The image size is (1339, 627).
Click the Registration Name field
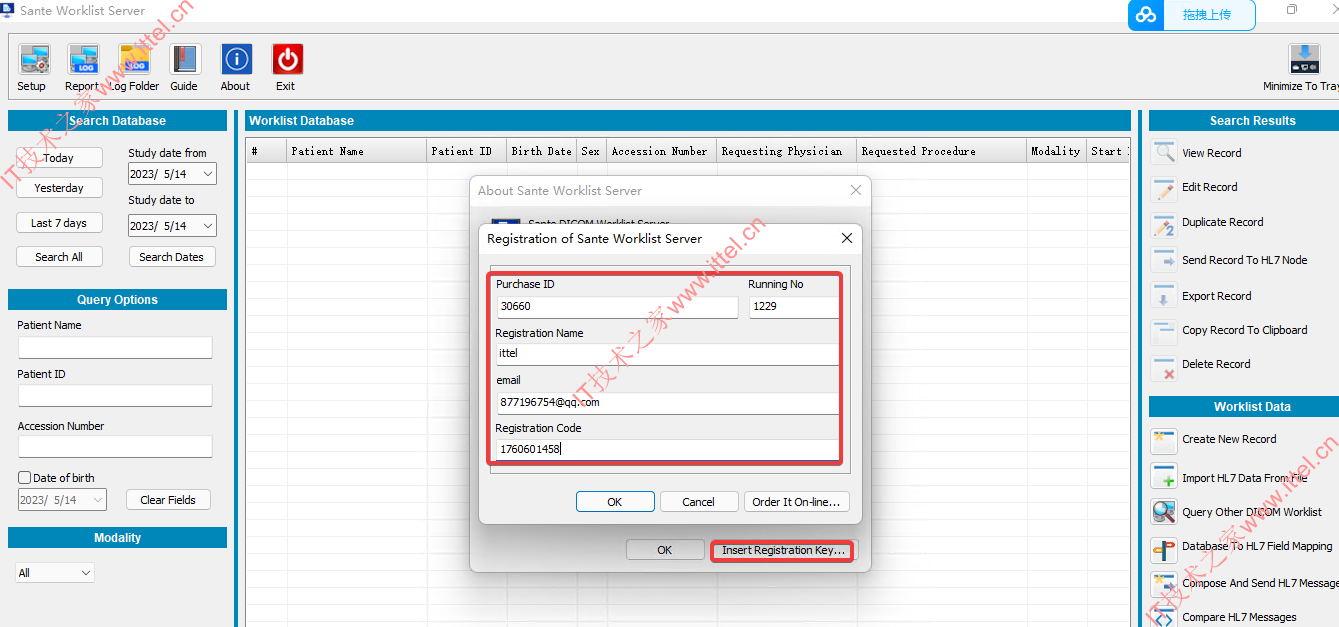667,353
